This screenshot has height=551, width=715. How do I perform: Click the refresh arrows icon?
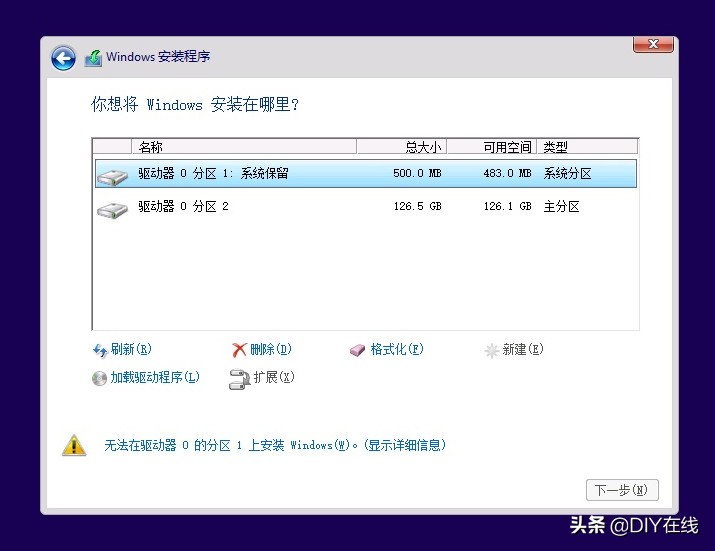pos(100,350)
